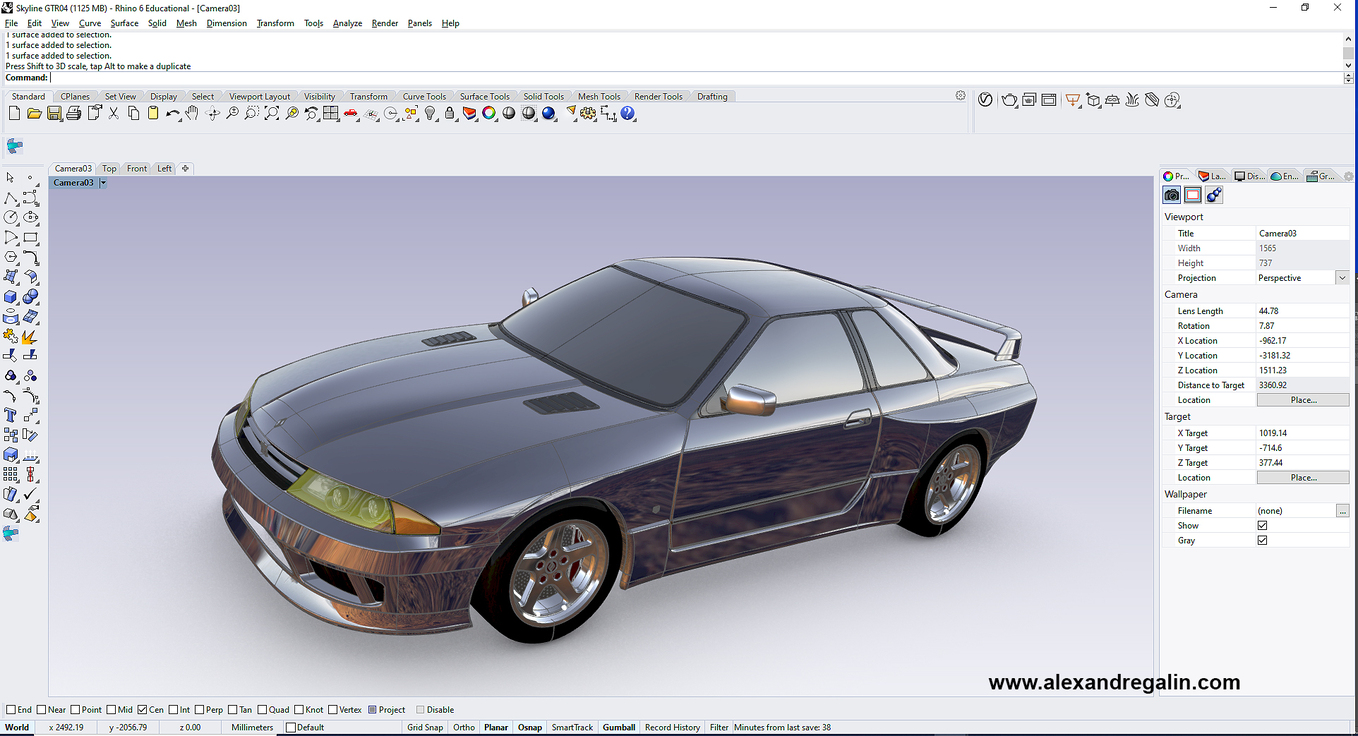Viewport: 1358px width, 736px height.
Task: Add a viewport tab with plus icon
Action: (x=185, y=168)
